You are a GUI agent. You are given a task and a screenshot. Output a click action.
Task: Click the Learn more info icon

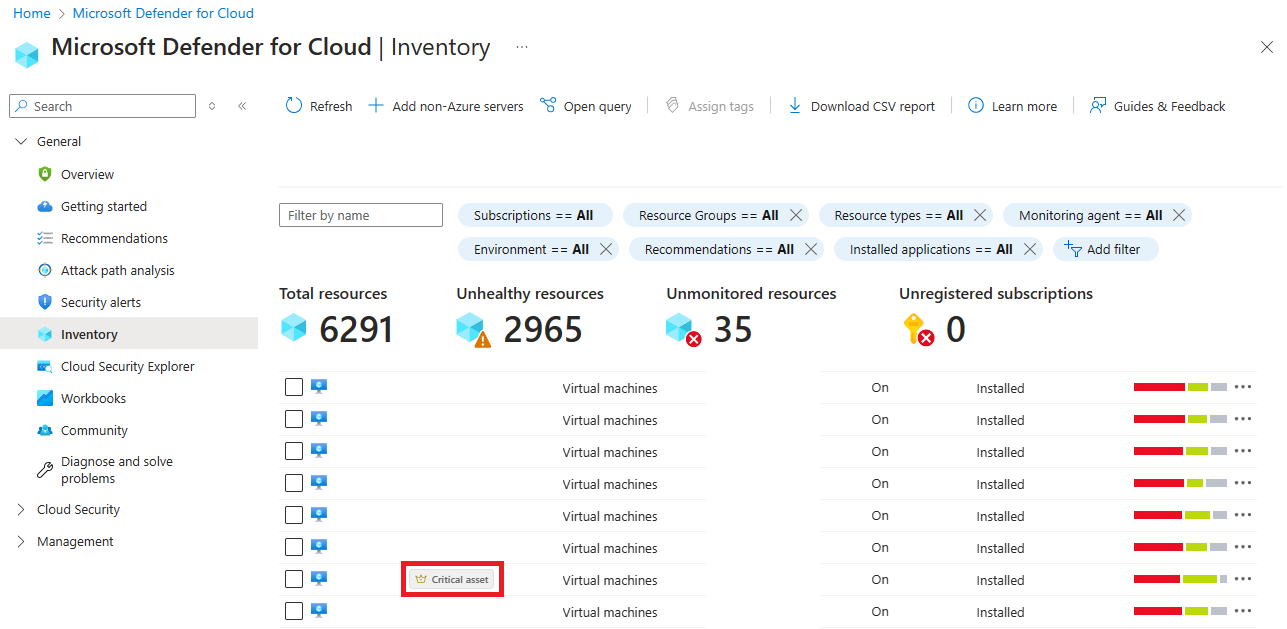976,106
